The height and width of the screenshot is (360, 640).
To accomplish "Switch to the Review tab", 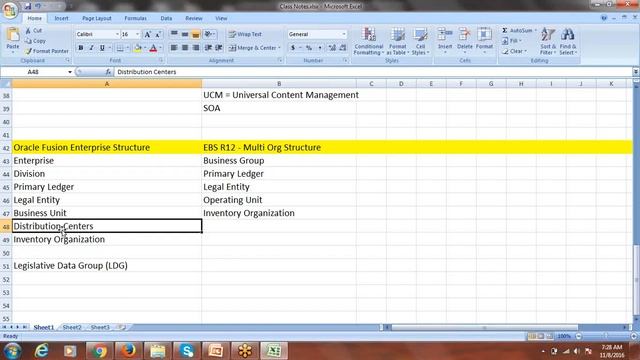I will [x=194, y=18].
